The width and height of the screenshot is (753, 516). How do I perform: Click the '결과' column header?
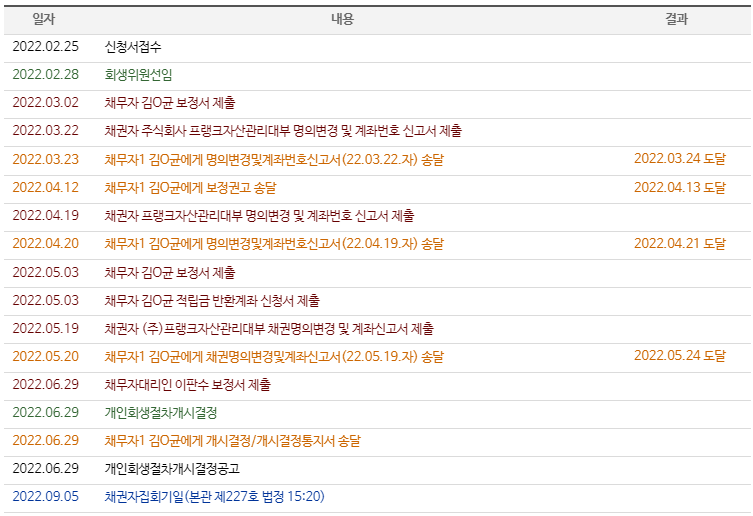point(677,19)
